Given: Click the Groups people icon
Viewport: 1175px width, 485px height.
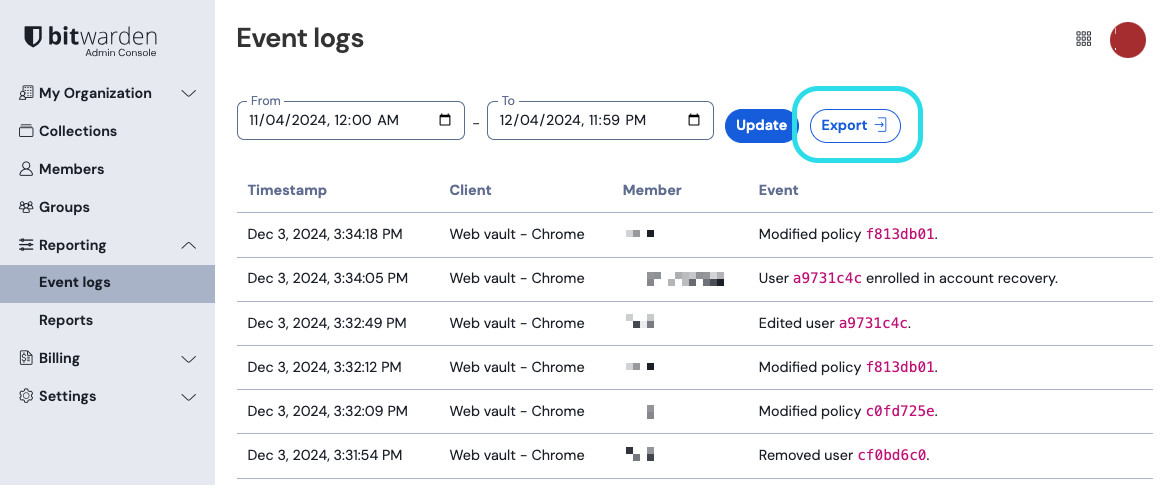Looking at the screenshot, I should 26,207.
